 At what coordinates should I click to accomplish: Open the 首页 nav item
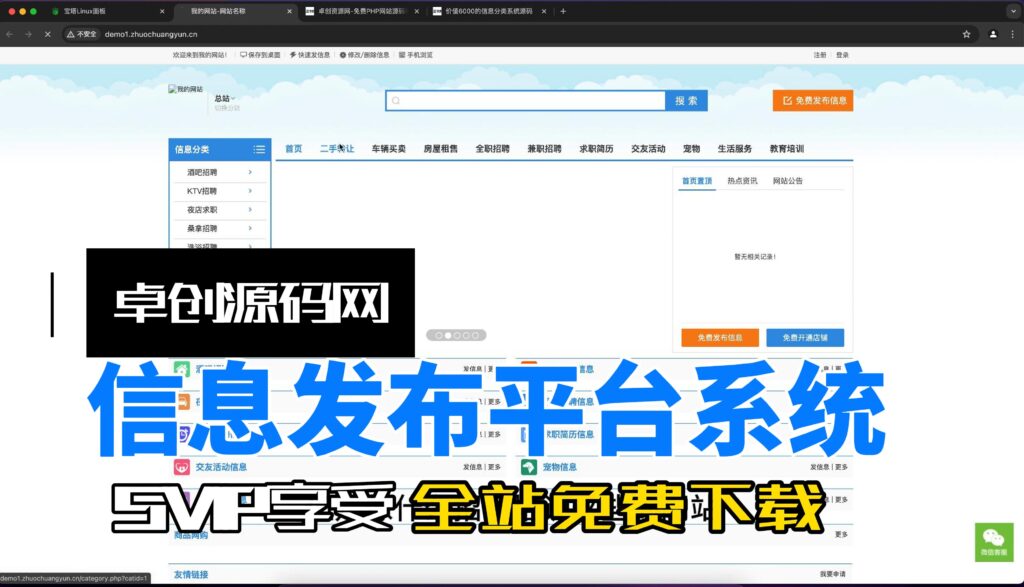point(294,149)
